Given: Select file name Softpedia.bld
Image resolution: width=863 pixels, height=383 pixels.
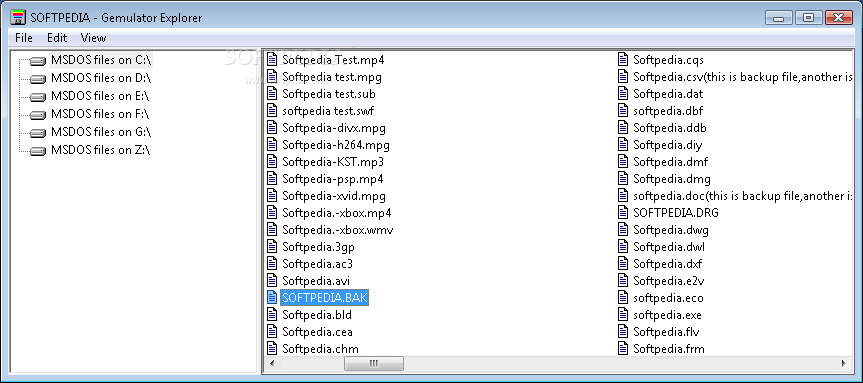Looking at the screenshot, I should (x=316, y=315).
